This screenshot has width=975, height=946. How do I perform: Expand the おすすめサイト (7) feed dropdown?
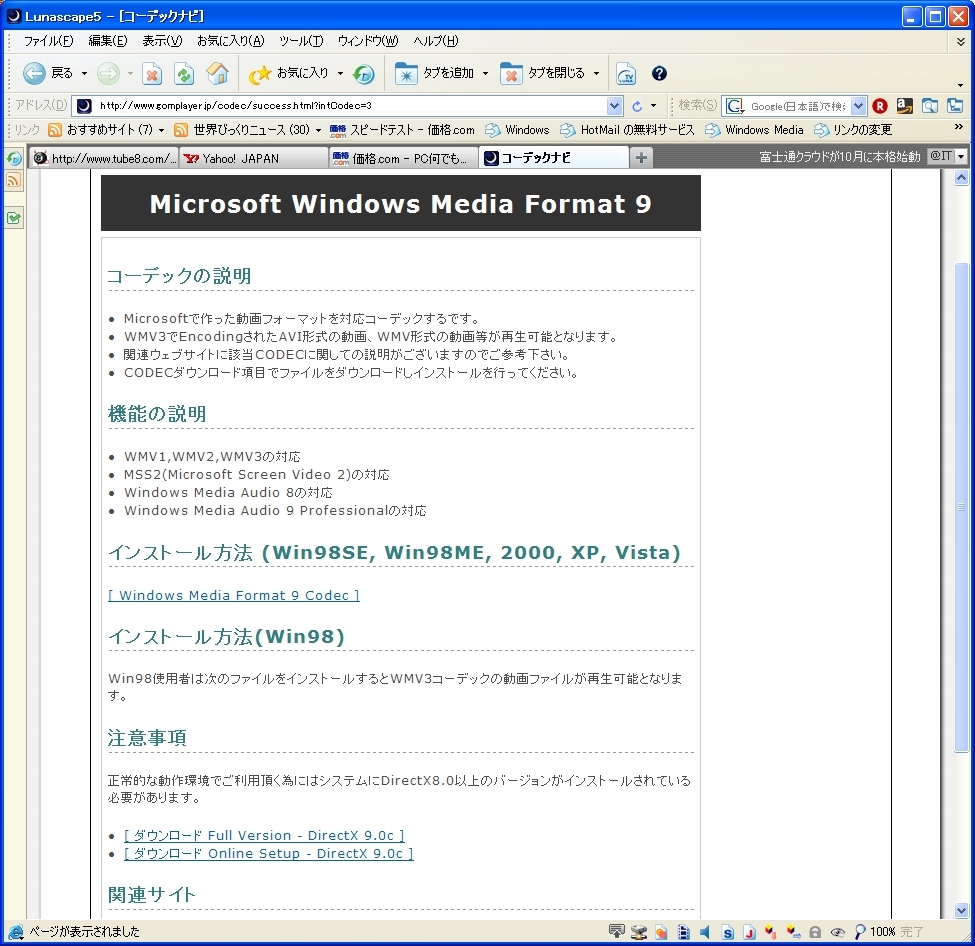click(161, 131)
